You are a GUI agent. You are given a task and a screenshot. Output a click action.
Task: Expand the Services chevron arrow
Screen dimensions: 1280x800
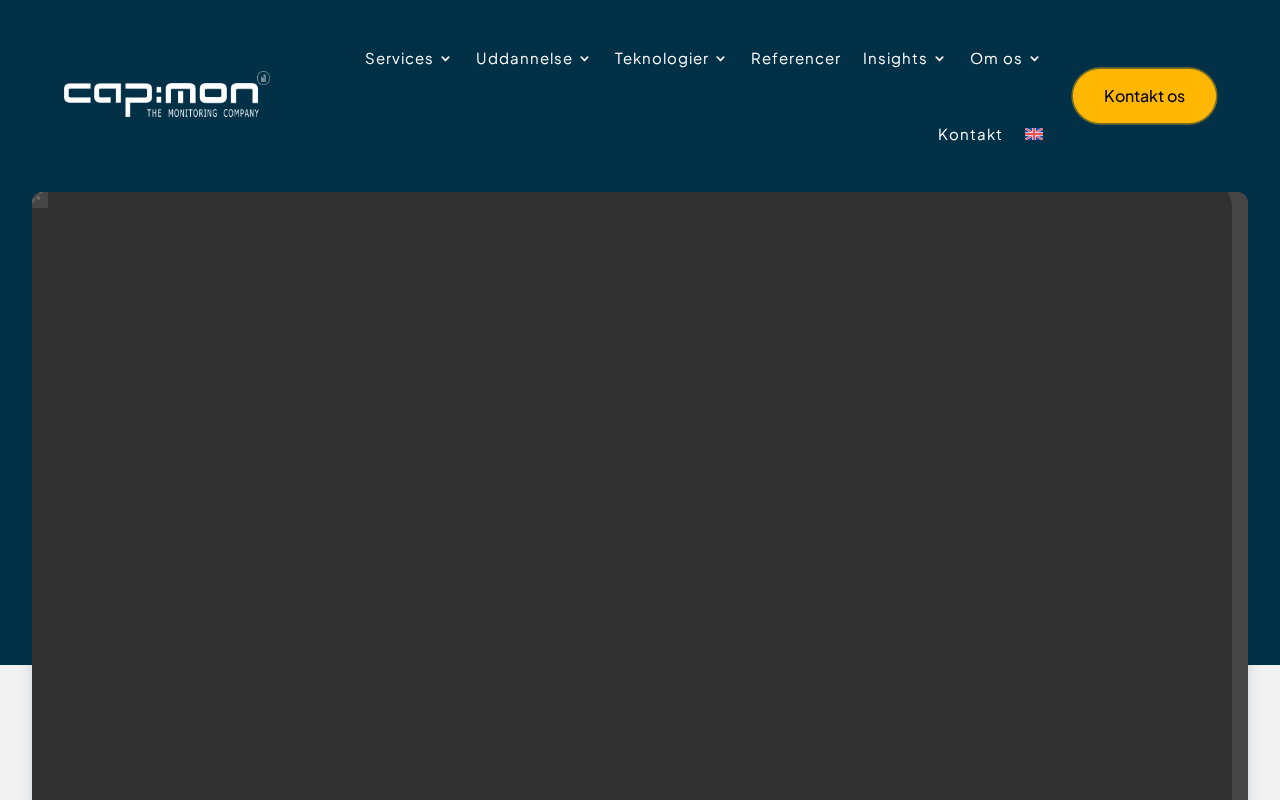pos(446,59)
